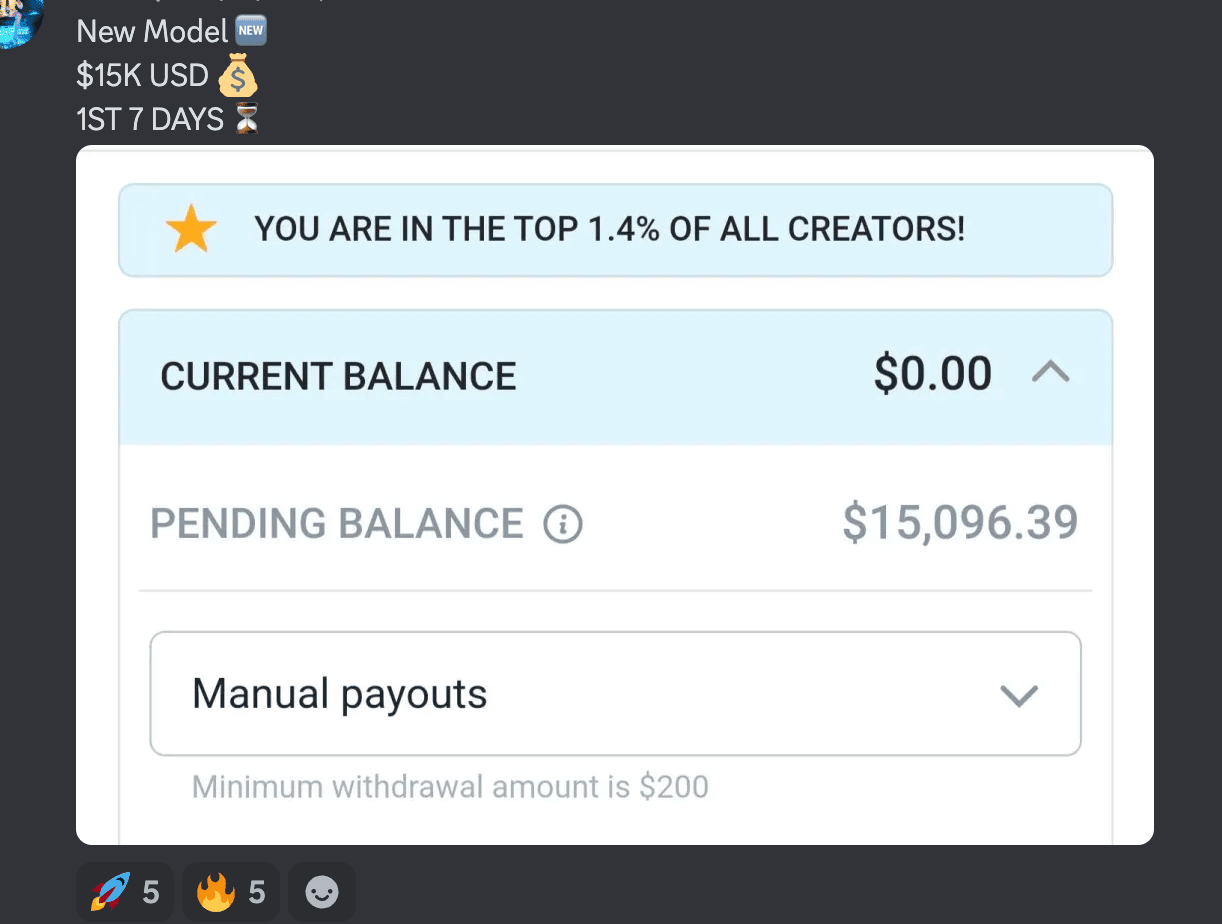Click the CURRENT BALANCE heading label

(338, 377)
